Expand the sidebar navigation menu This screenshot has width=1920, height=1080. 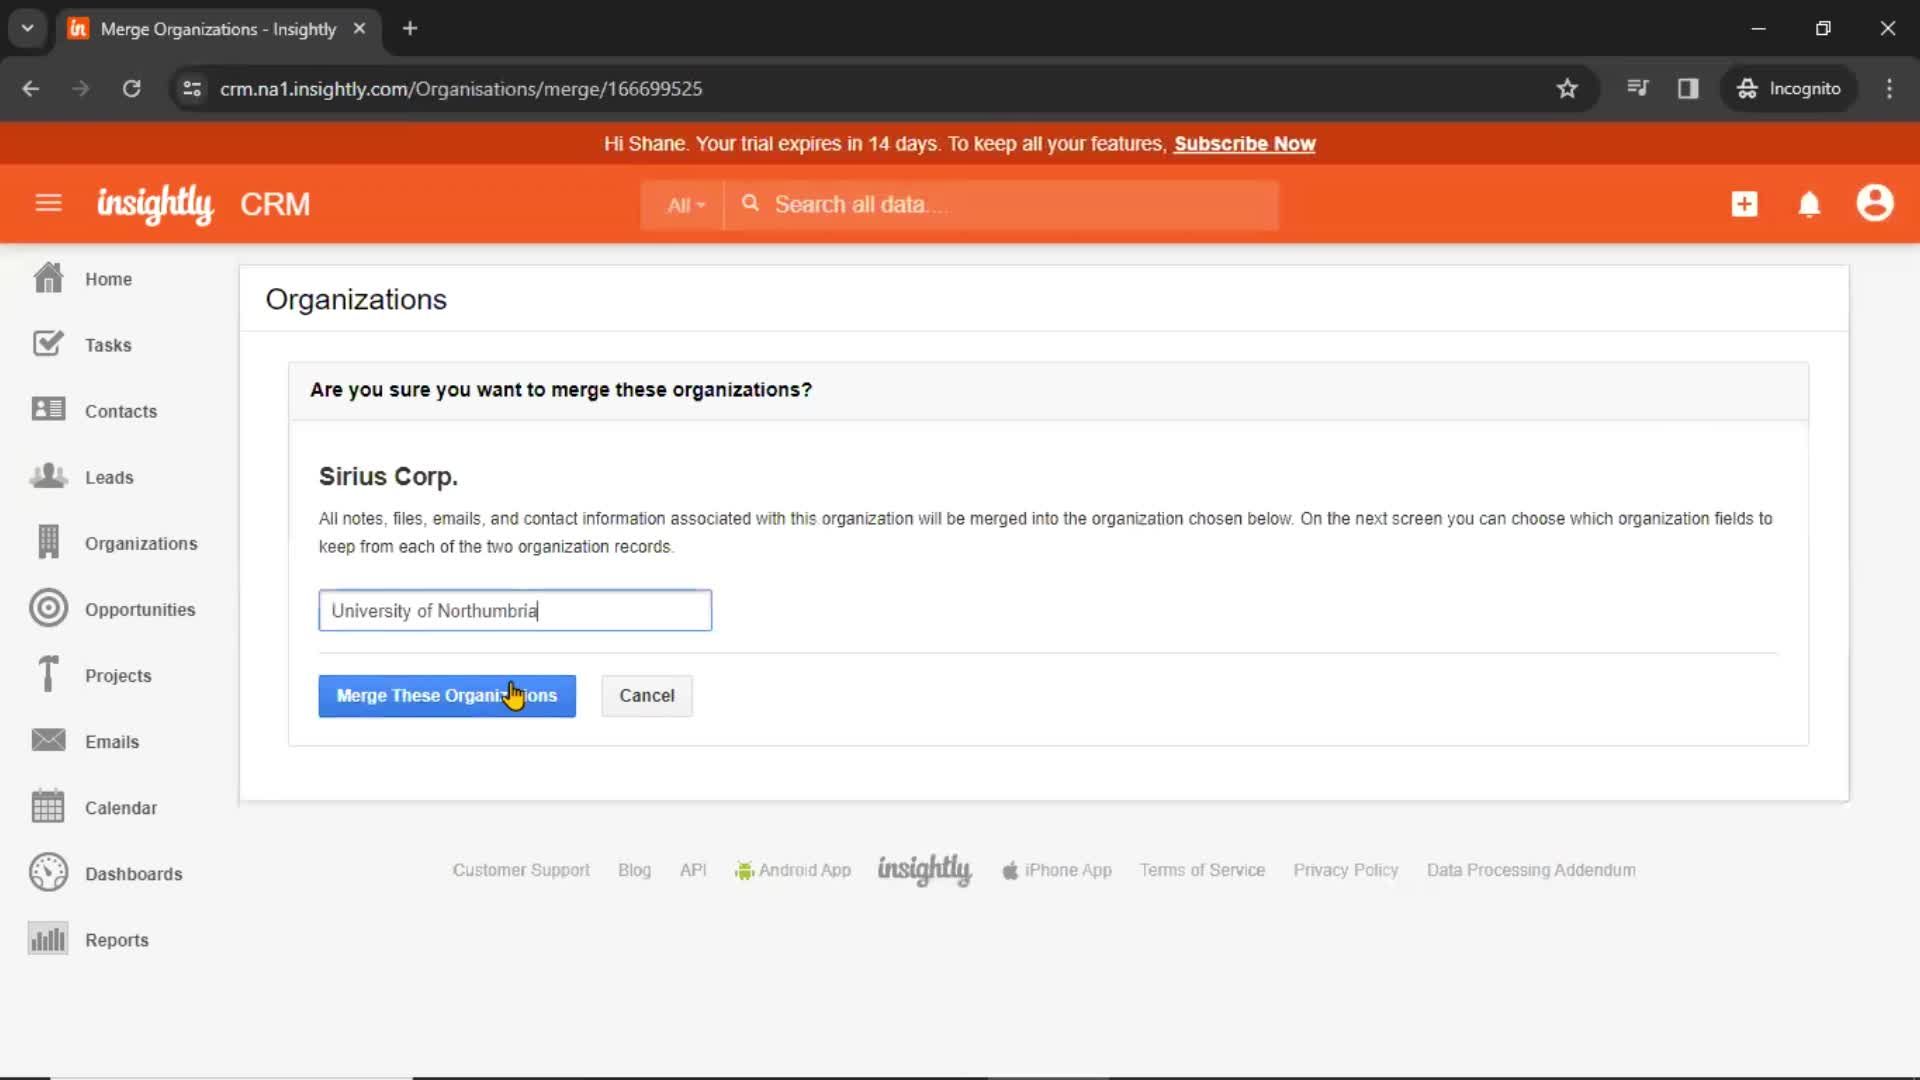49,204
